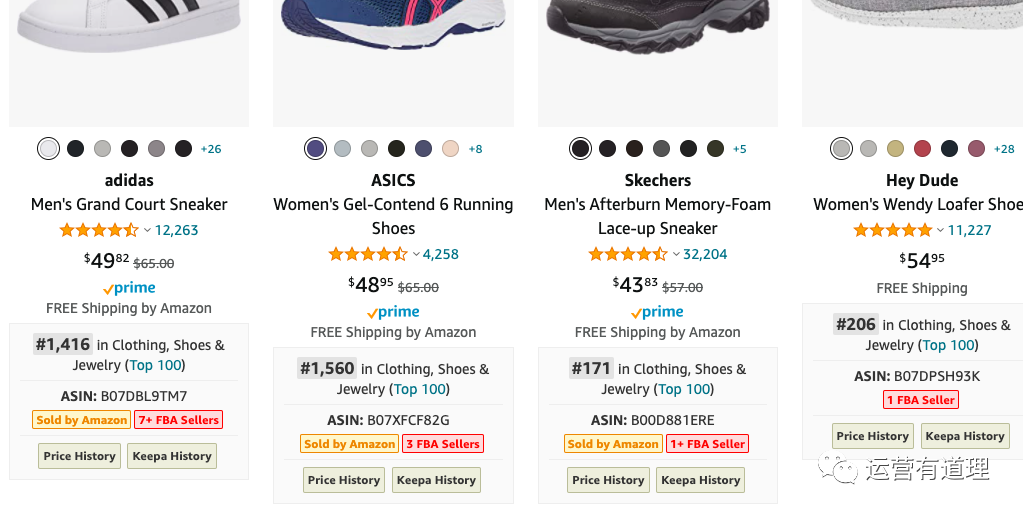Choose the red color swatch for Hey Dude loafer
This screenshot has height=514, width=1023.
click(922, 149)
